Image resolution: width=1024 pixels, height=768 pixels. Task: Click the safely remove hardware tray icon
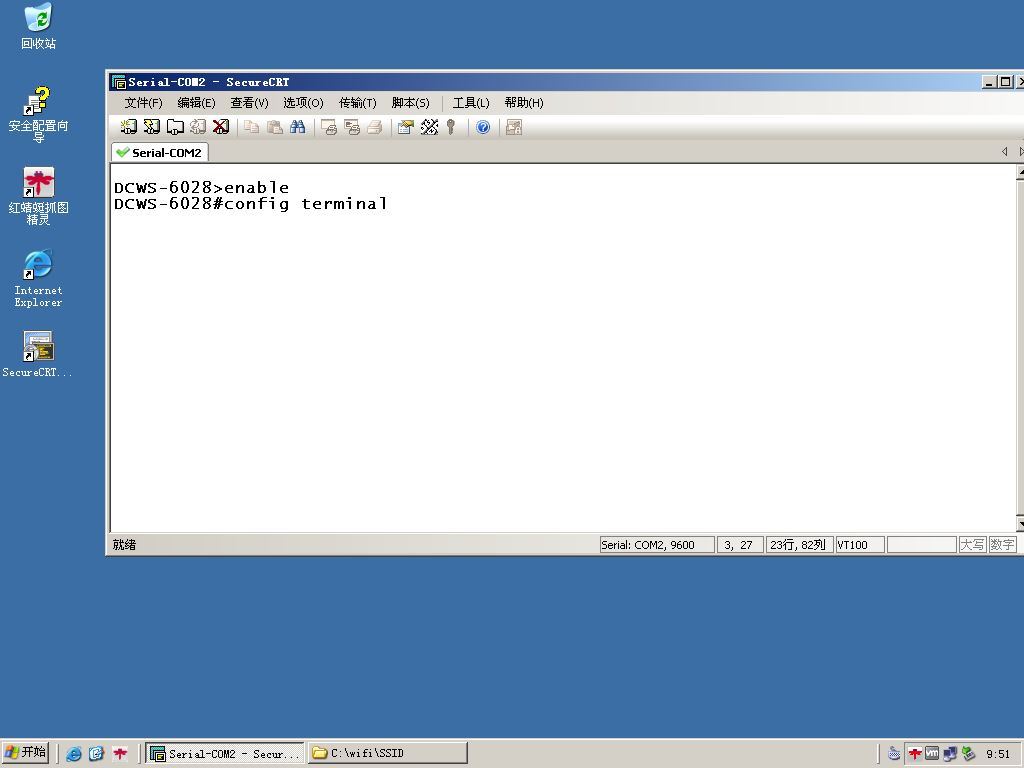pyautogui.click(x=968, y=754)
